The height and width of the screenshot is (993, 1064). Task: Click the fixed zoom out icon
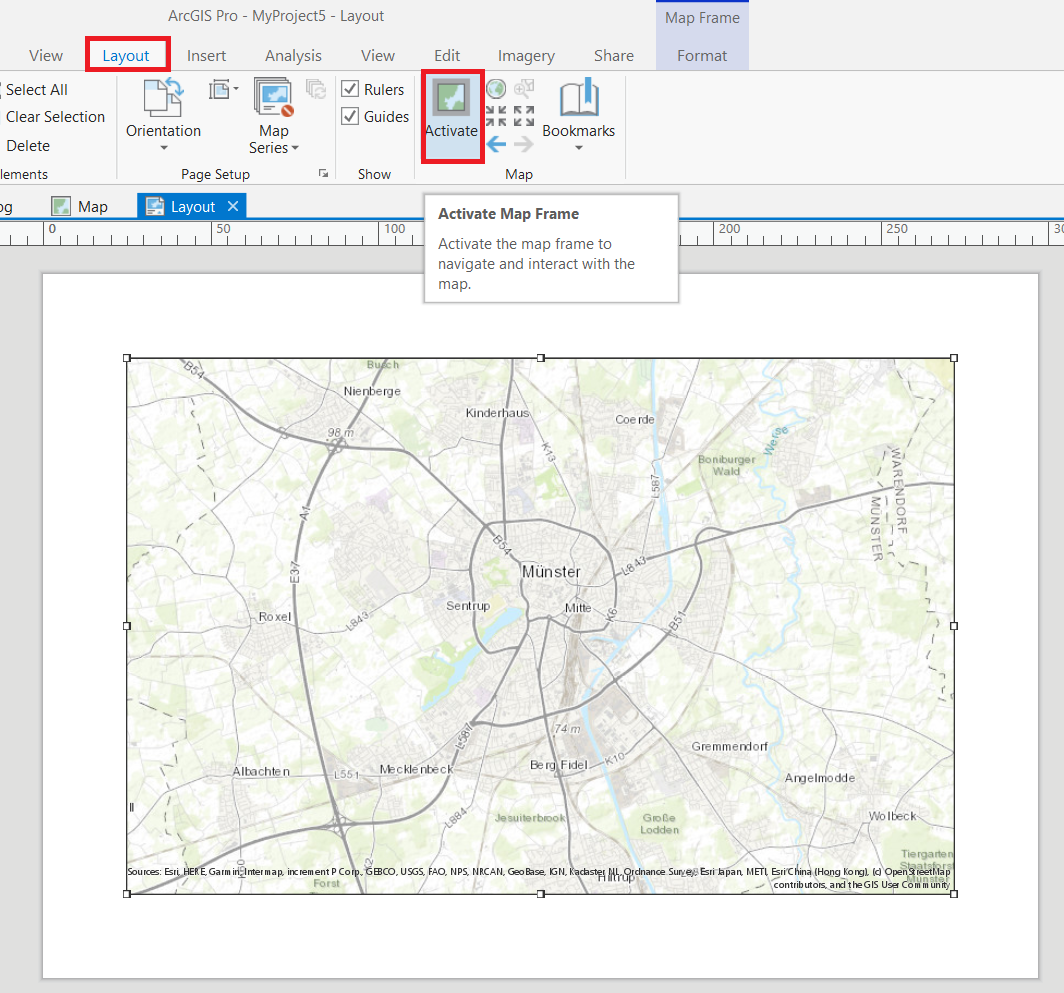524,116
